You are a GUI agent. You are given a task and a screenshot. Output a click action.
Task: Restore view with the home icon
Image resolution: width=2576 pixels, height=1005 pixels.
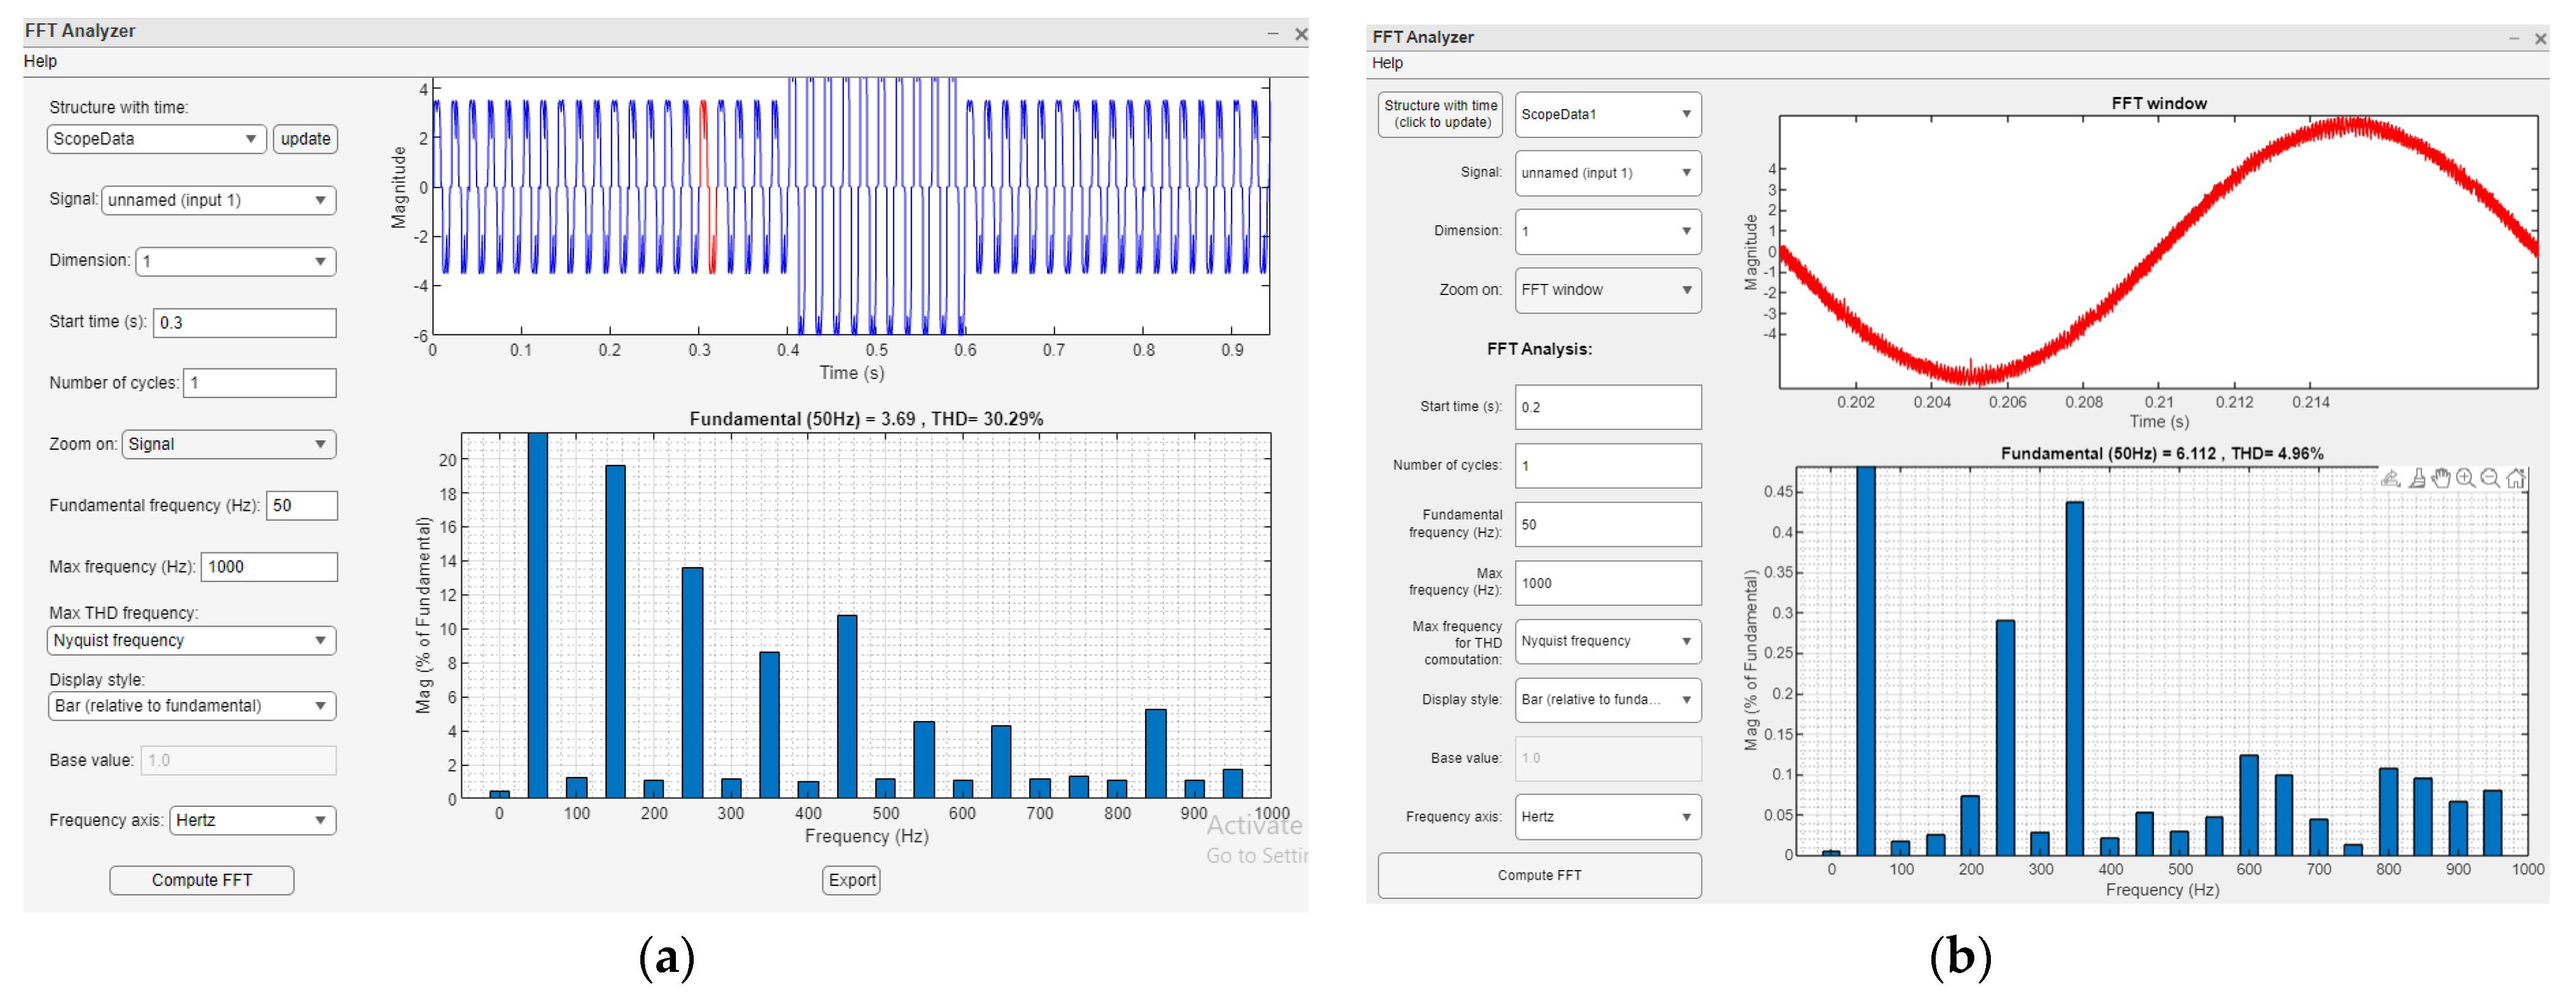[x=2515, y=478]
